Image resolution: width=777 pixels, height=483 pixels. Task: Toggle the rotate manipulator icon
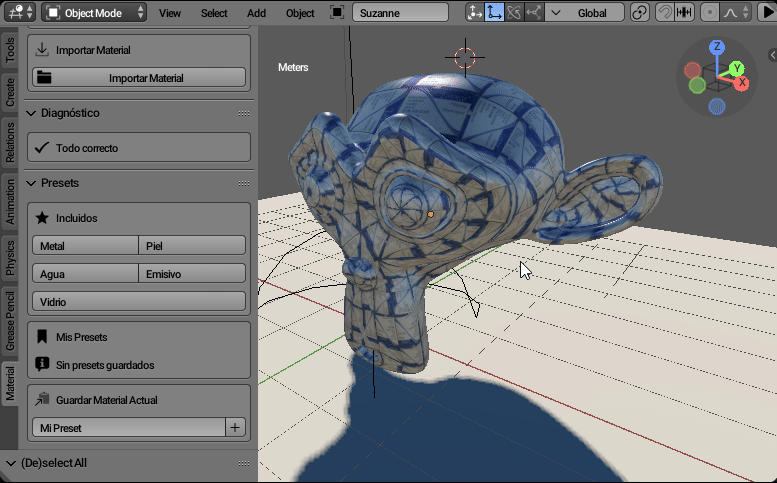[514, 13]
